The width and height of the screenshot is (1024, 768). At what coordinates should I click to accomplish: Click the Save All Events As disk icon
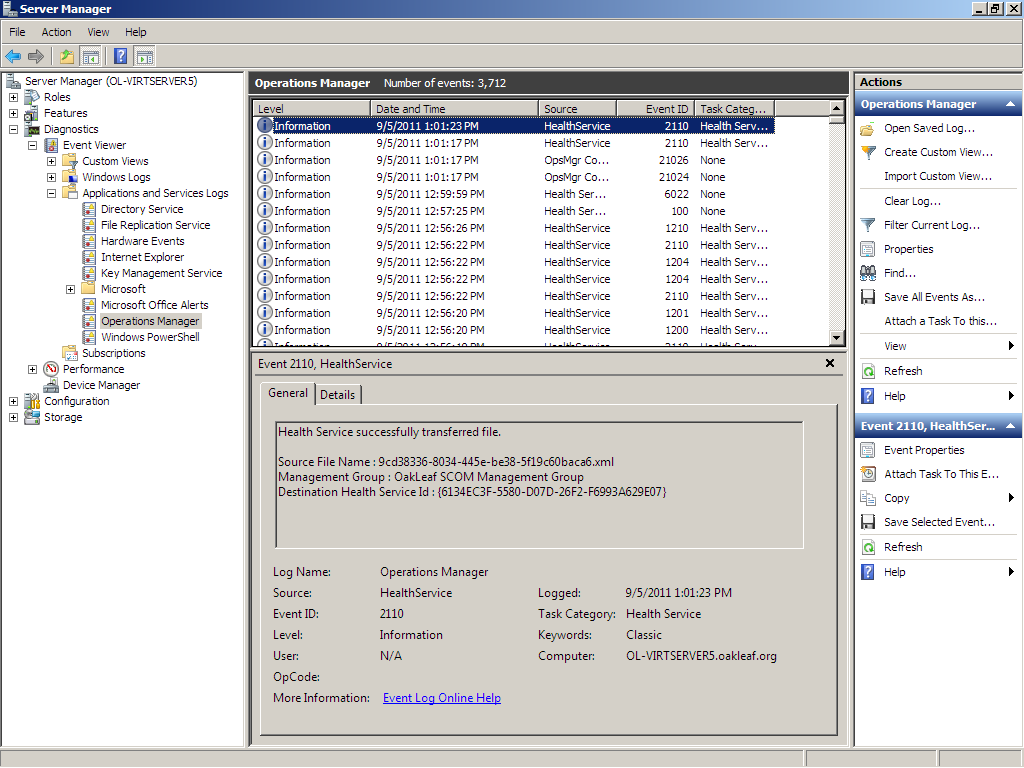[868, 297]
